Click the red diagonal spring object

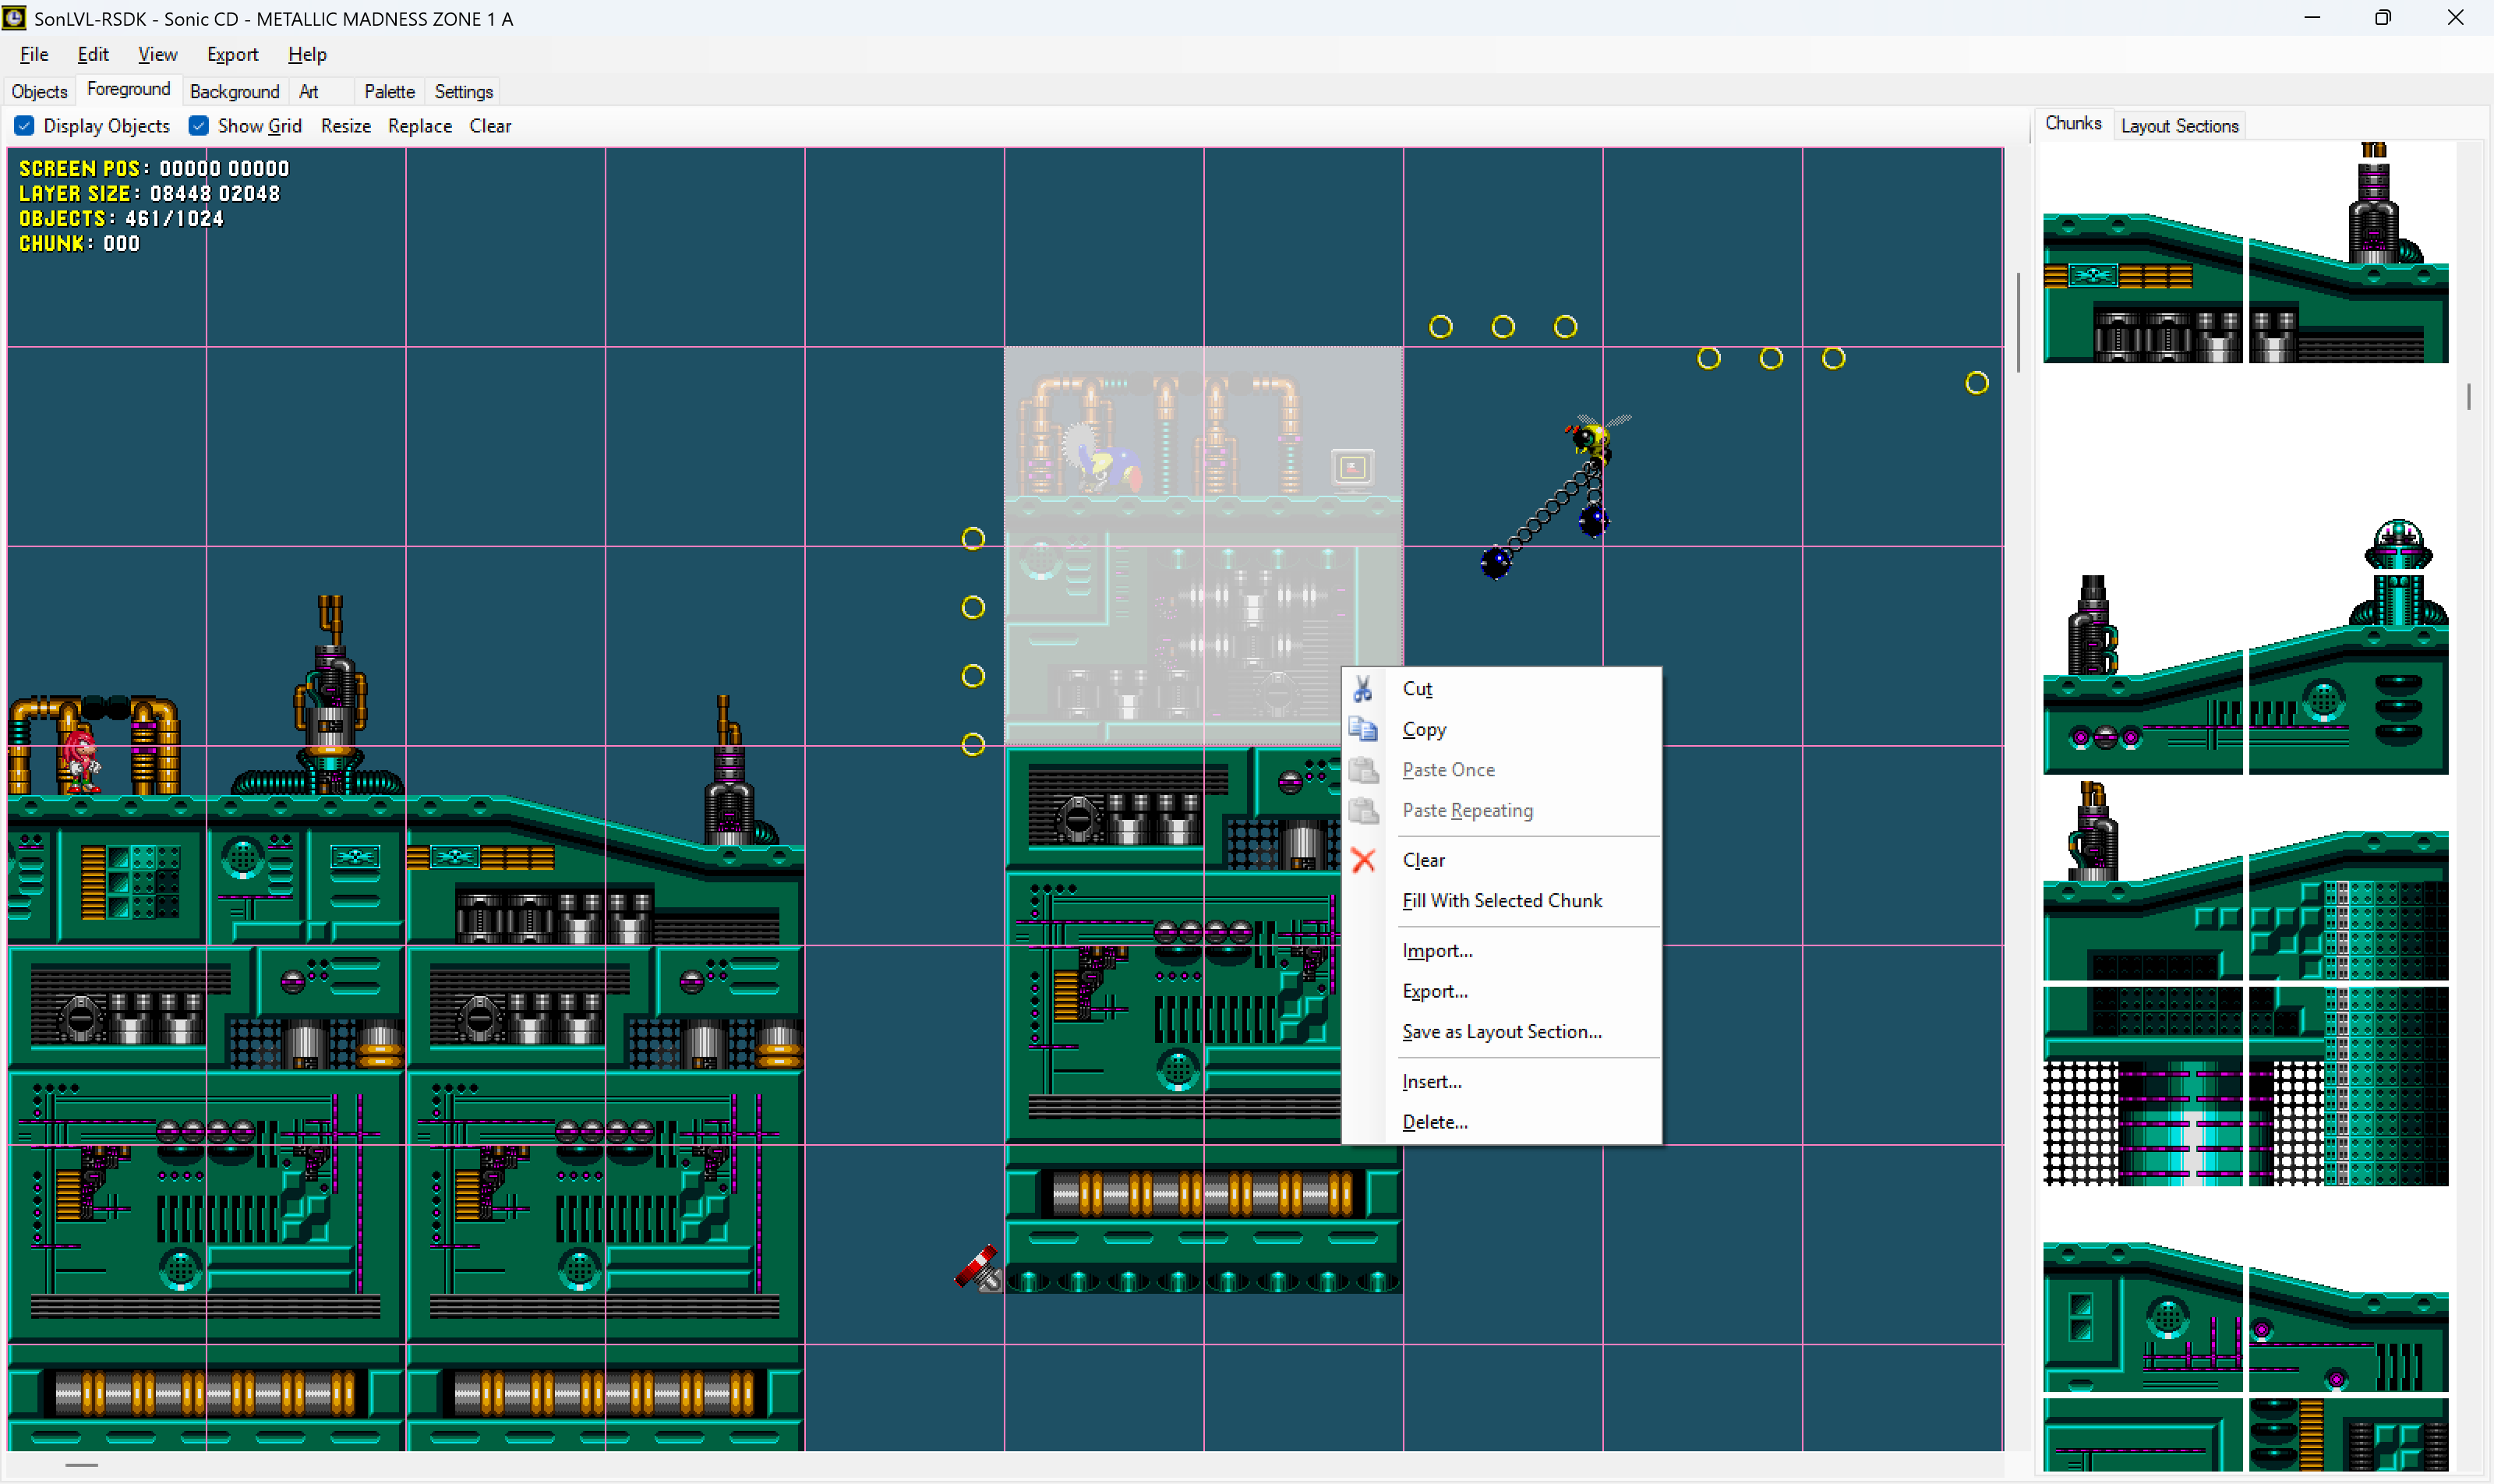978,1268
